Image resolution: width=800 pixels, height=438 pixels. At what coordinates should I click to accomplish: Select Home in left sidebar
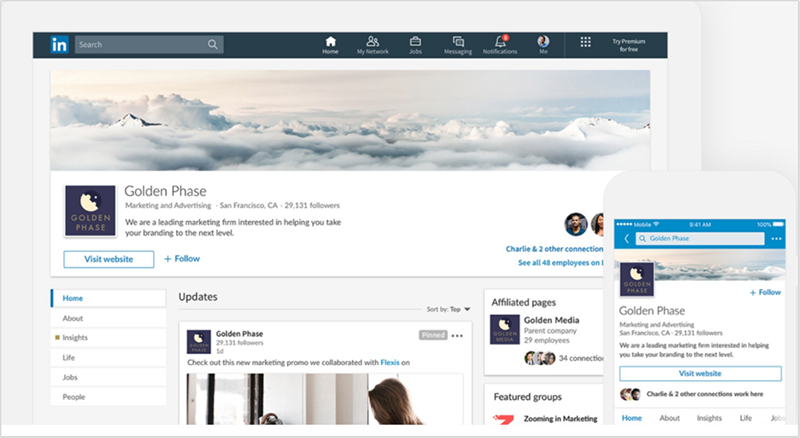[x=109, y=298]
